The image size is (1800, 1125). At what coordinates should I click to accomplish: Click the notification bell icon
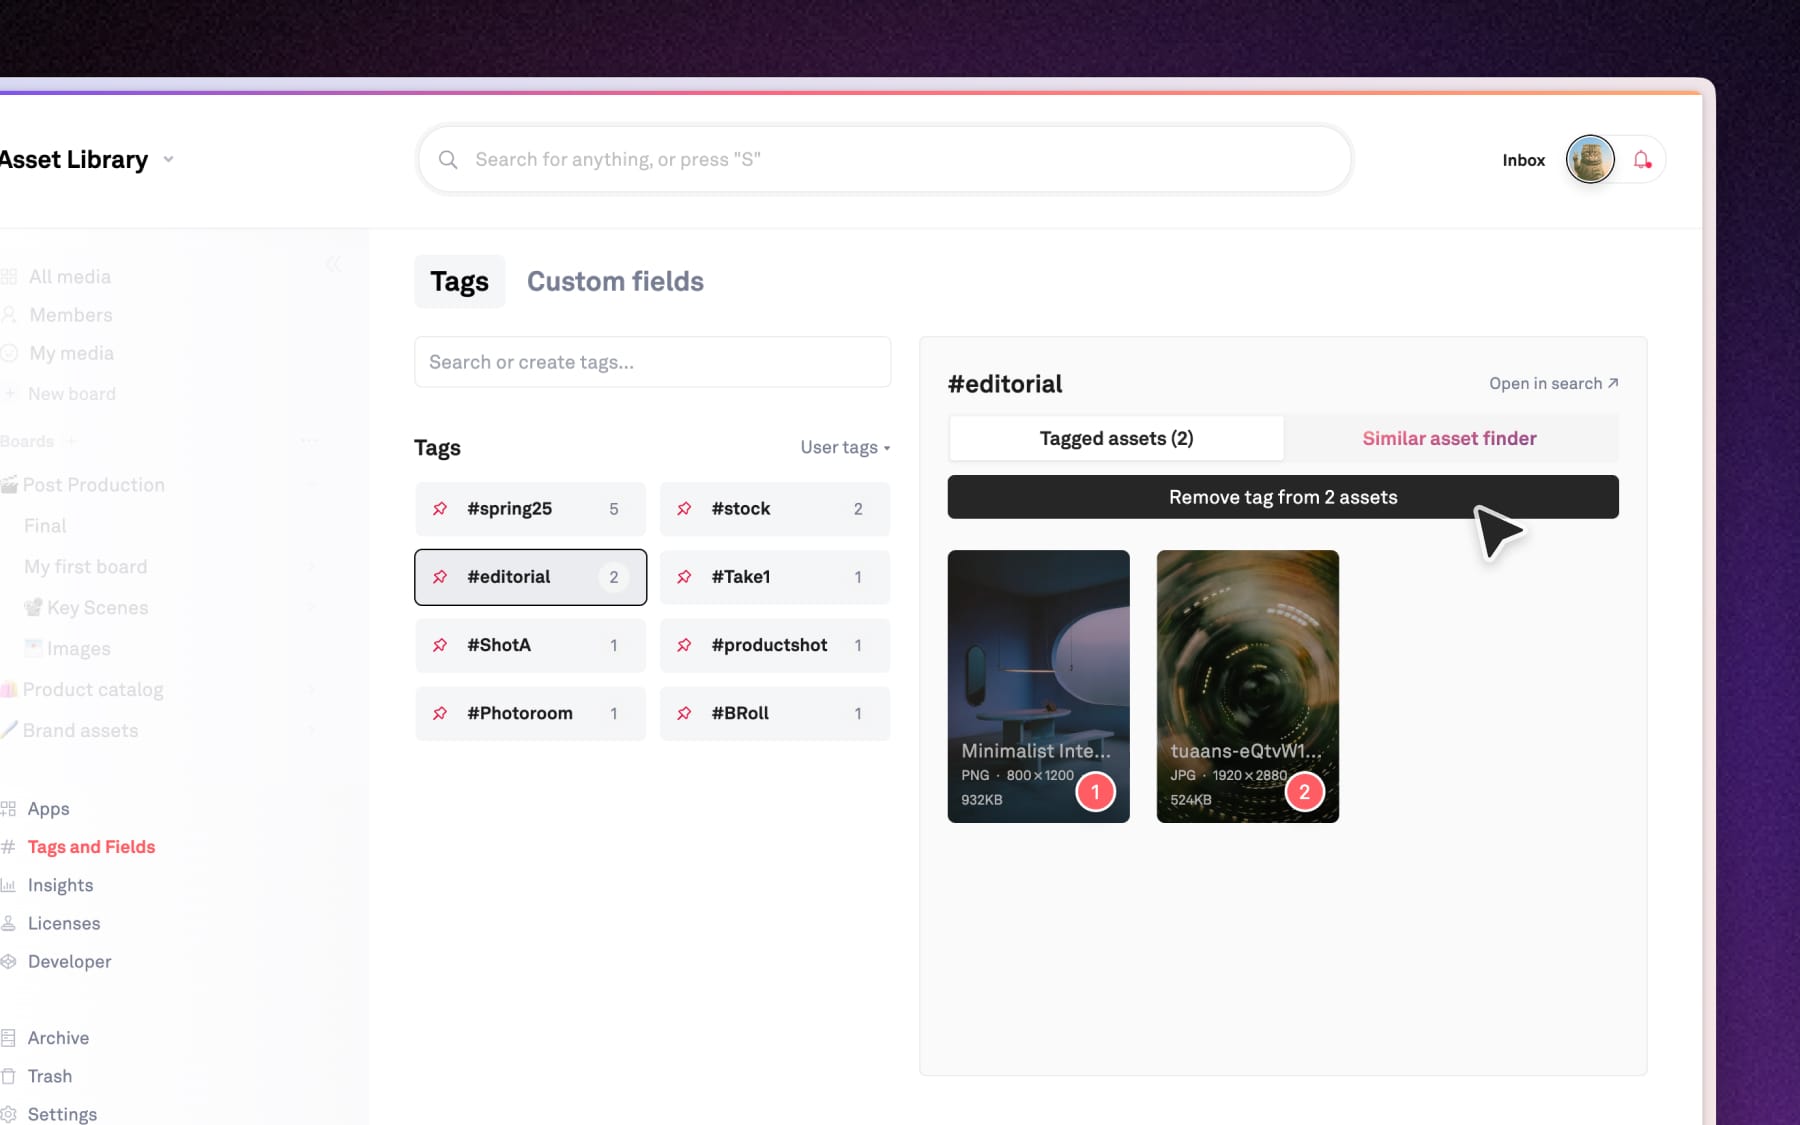pyautogui.click(x=1641, y=160)
